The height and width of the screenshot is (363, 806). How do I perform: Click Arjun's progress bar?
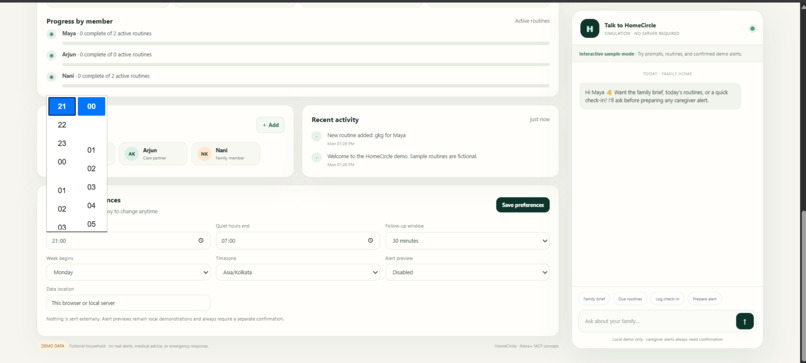(x=306, y=64)
